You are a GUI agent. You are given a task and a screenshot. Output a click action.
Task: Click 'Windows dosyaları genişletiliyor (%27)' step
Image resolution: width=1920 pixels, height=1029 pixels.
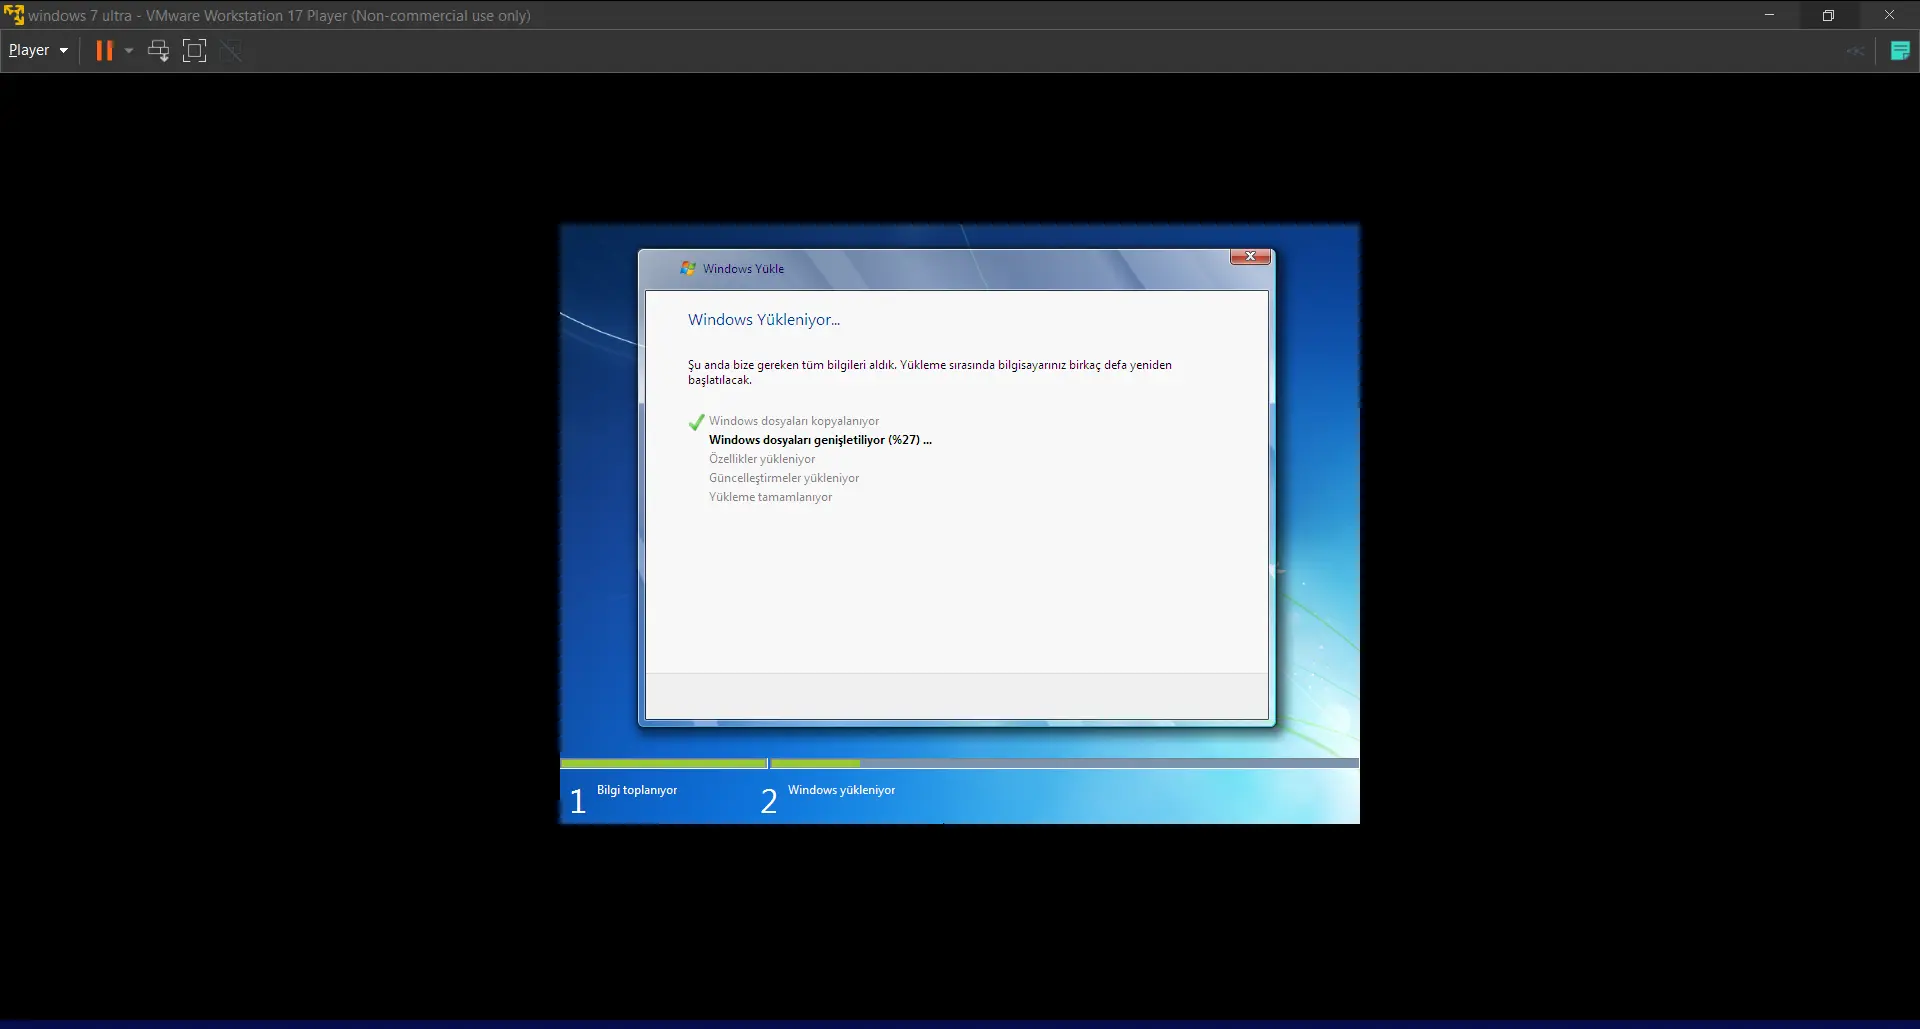tap(820, 440)
